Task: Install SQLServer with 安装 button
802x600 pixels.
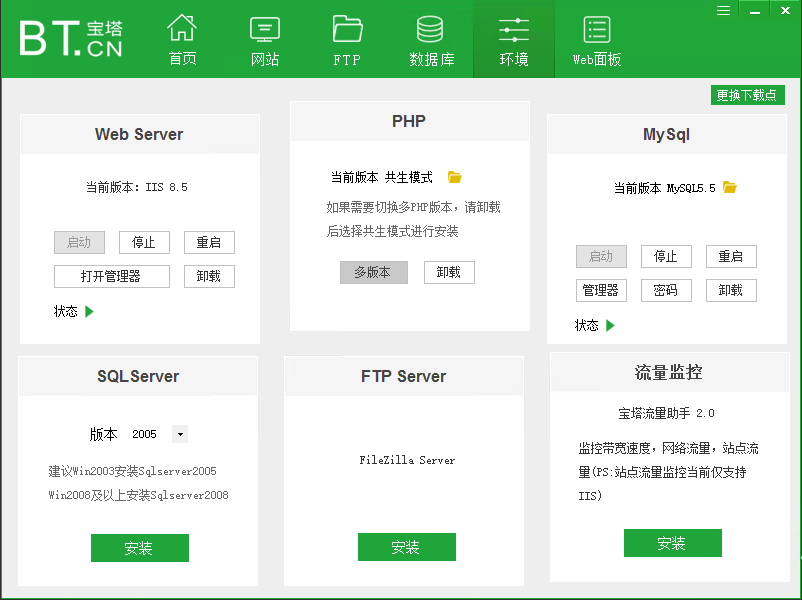Action: [x=140, y=548]
